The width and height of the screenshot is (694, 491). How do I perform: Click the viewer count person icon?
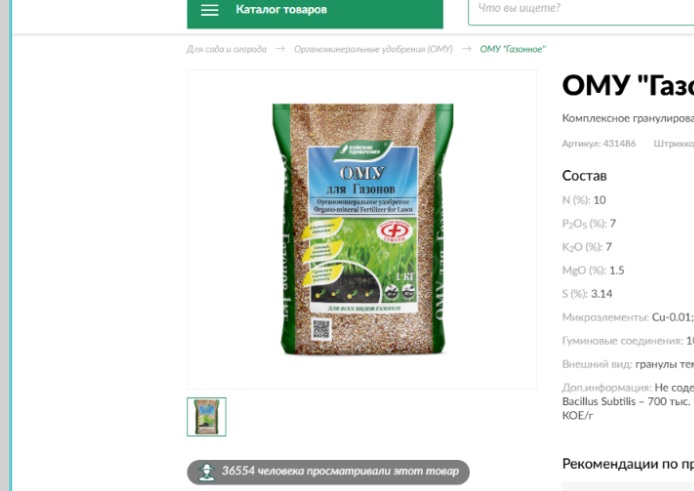coord(206,472)
